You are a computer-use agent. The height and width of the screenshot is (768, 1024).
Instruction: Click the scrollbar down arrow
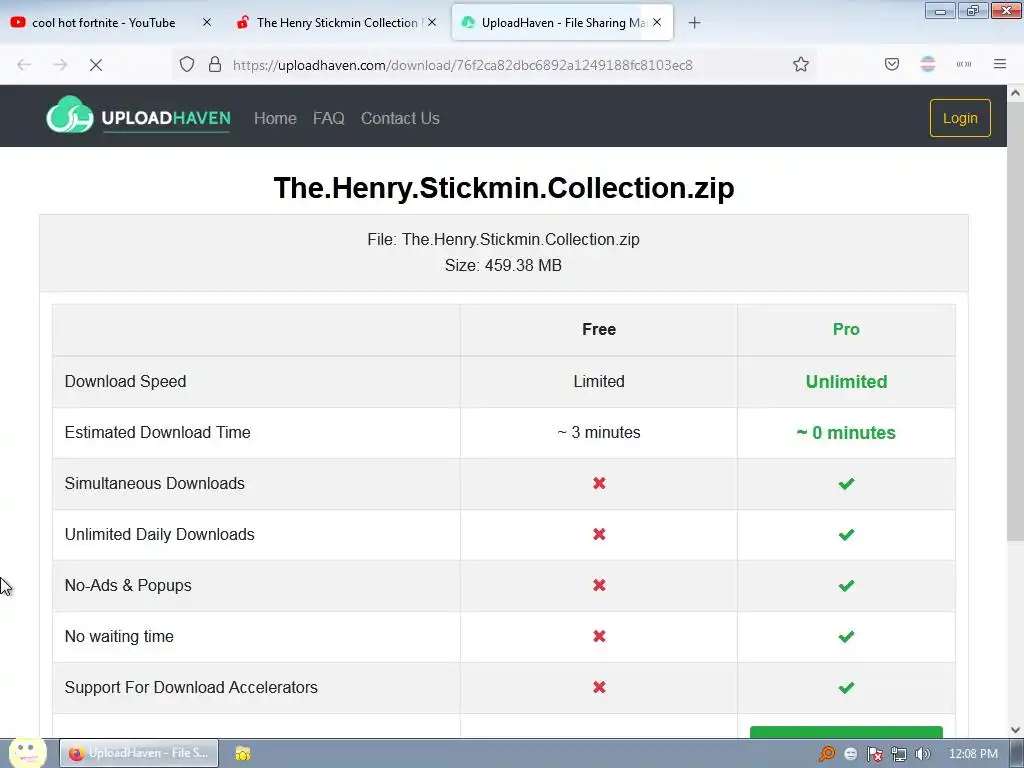point(1015,729)
